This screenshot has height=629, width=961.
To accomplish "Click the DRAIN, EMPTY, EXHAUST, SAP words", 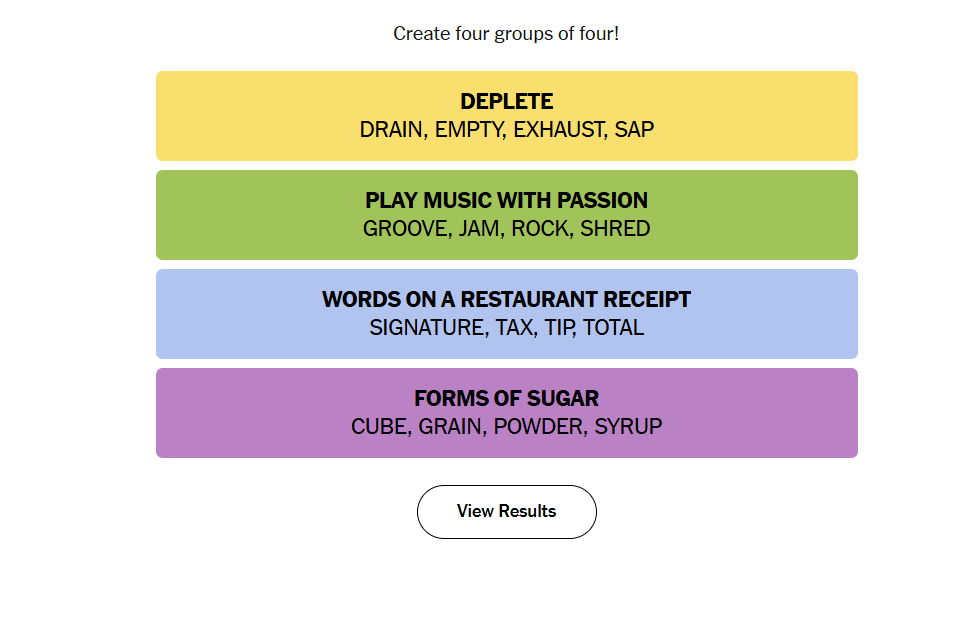I will 506,130.
